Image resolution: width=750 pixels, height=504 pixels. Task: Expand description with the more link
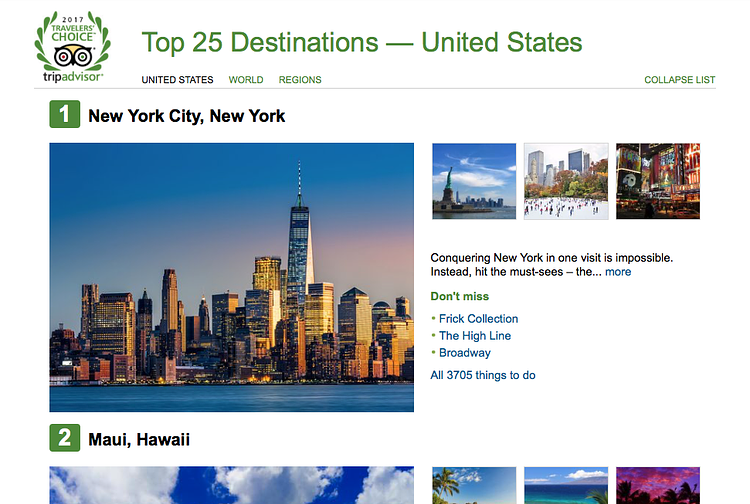[618, 272]
